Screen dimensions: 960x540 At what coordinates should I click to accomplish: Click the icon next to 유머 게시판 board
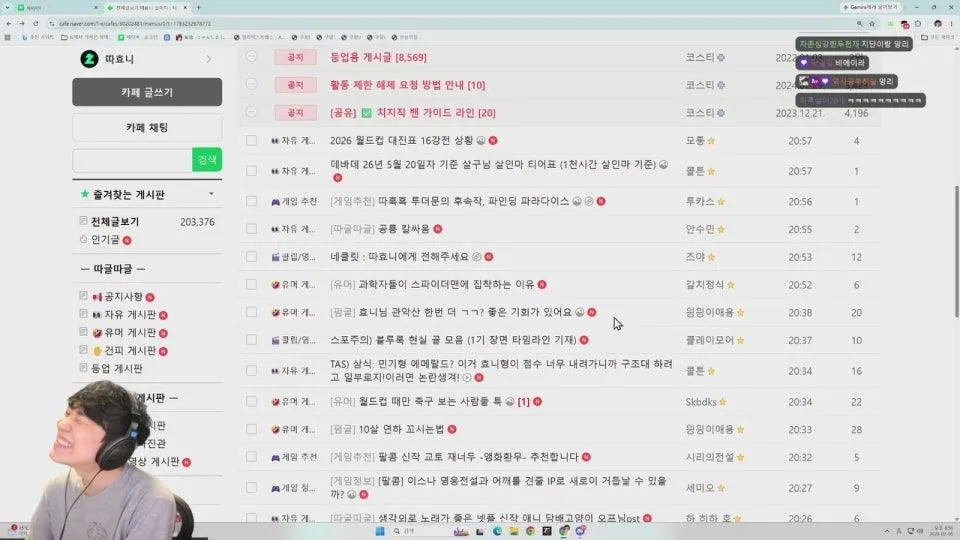pos(97,333)
